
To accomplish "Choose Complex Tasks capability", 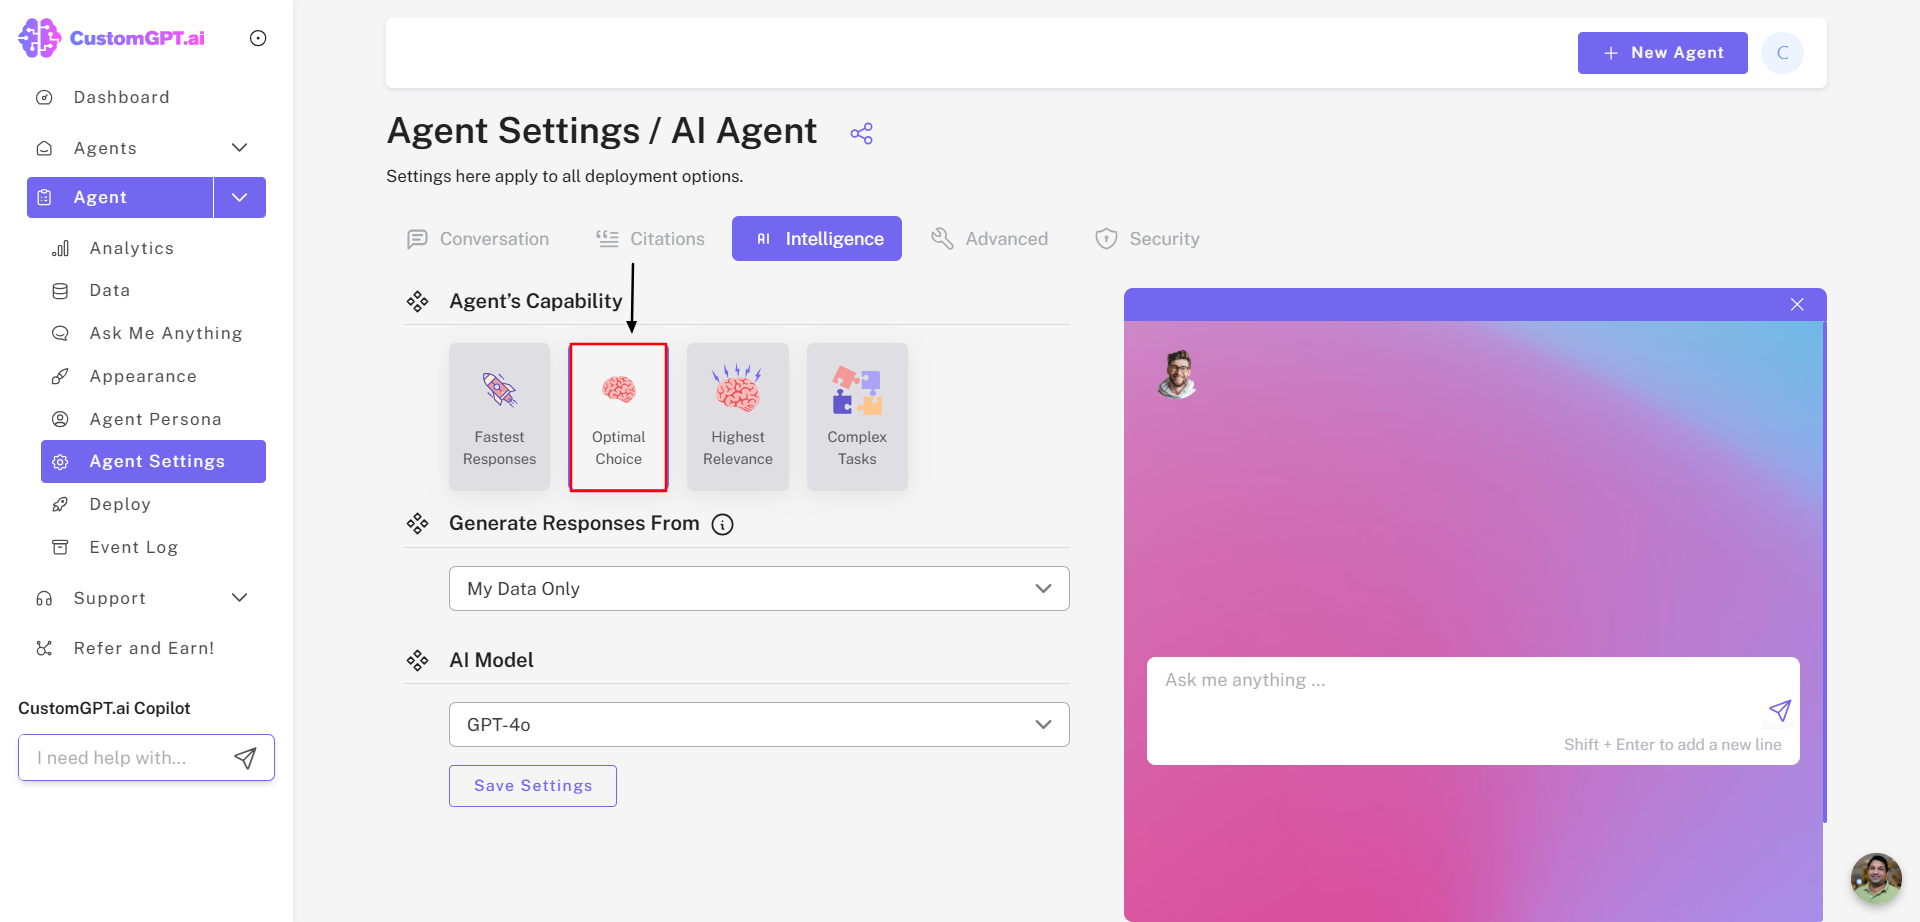I will pyautogui.click(x=857, y=417).
